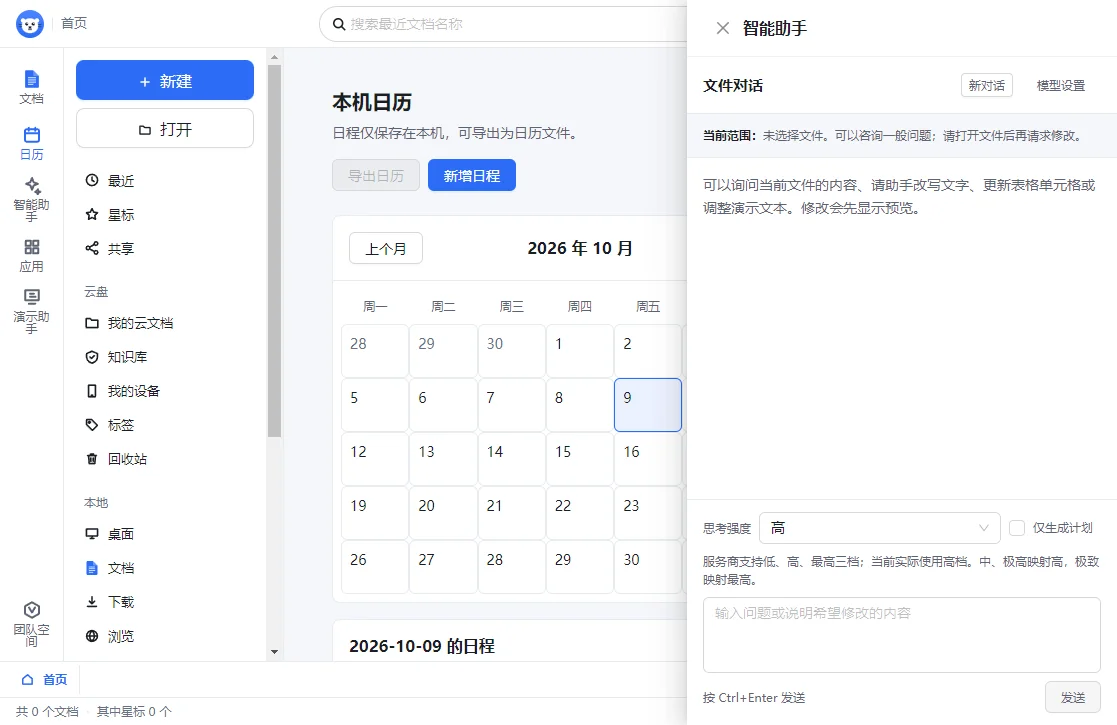Screen dimensions: 1117x725
Task: Click the 打开 button
Action: [165, 129]
